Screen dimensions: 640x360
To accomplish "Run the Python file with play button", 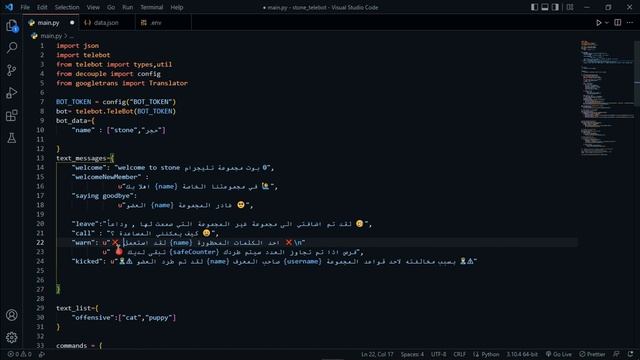I will (x=598, y=23).
